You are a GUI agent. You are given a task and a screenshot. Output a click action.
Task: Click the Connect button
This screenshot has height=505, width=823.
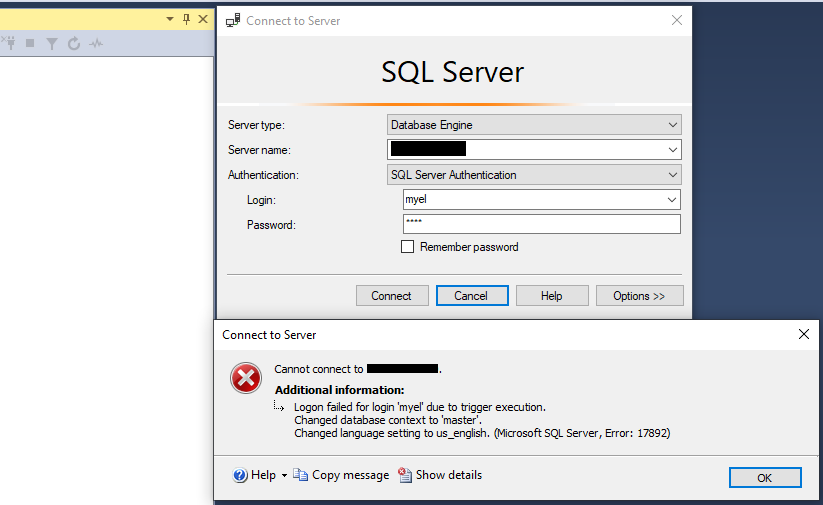391,296
